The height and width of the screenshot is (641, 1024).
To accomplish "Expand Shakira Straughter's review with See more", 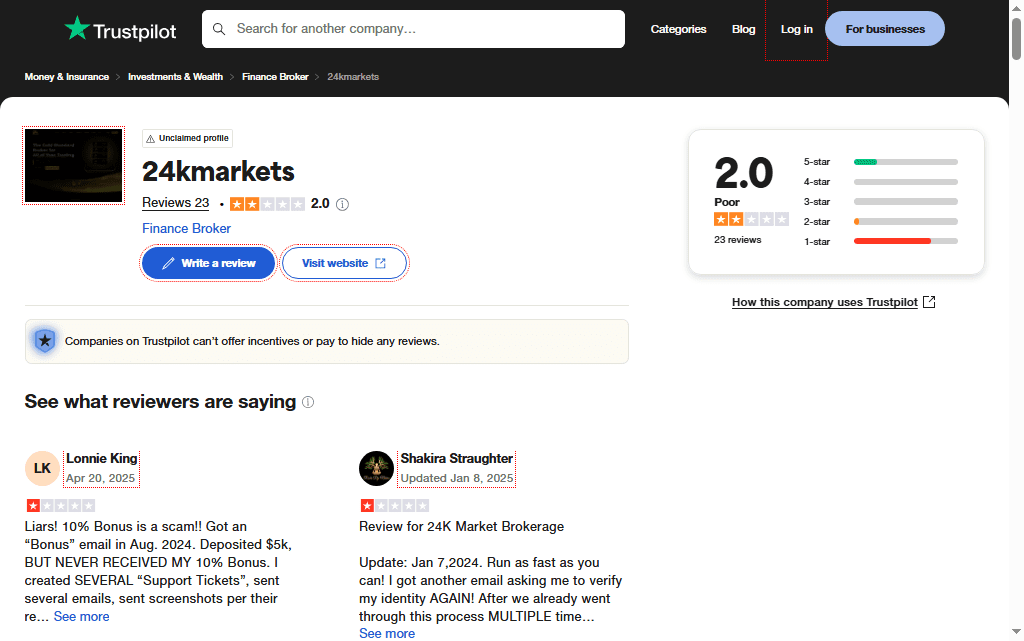I will [x=387, y=634].
